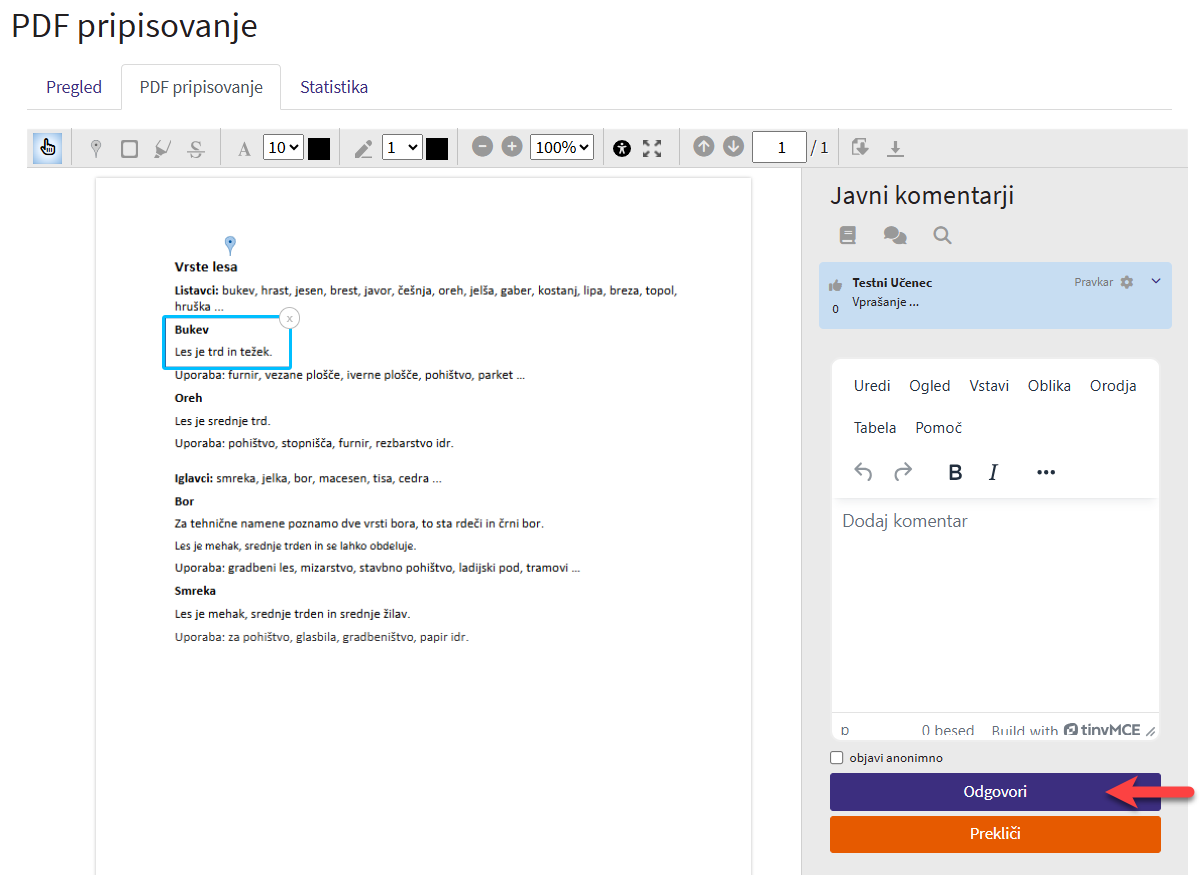Click the 'Smreka' heading in the document
This screenshot has height=875, width=1204.
[195, 591]
